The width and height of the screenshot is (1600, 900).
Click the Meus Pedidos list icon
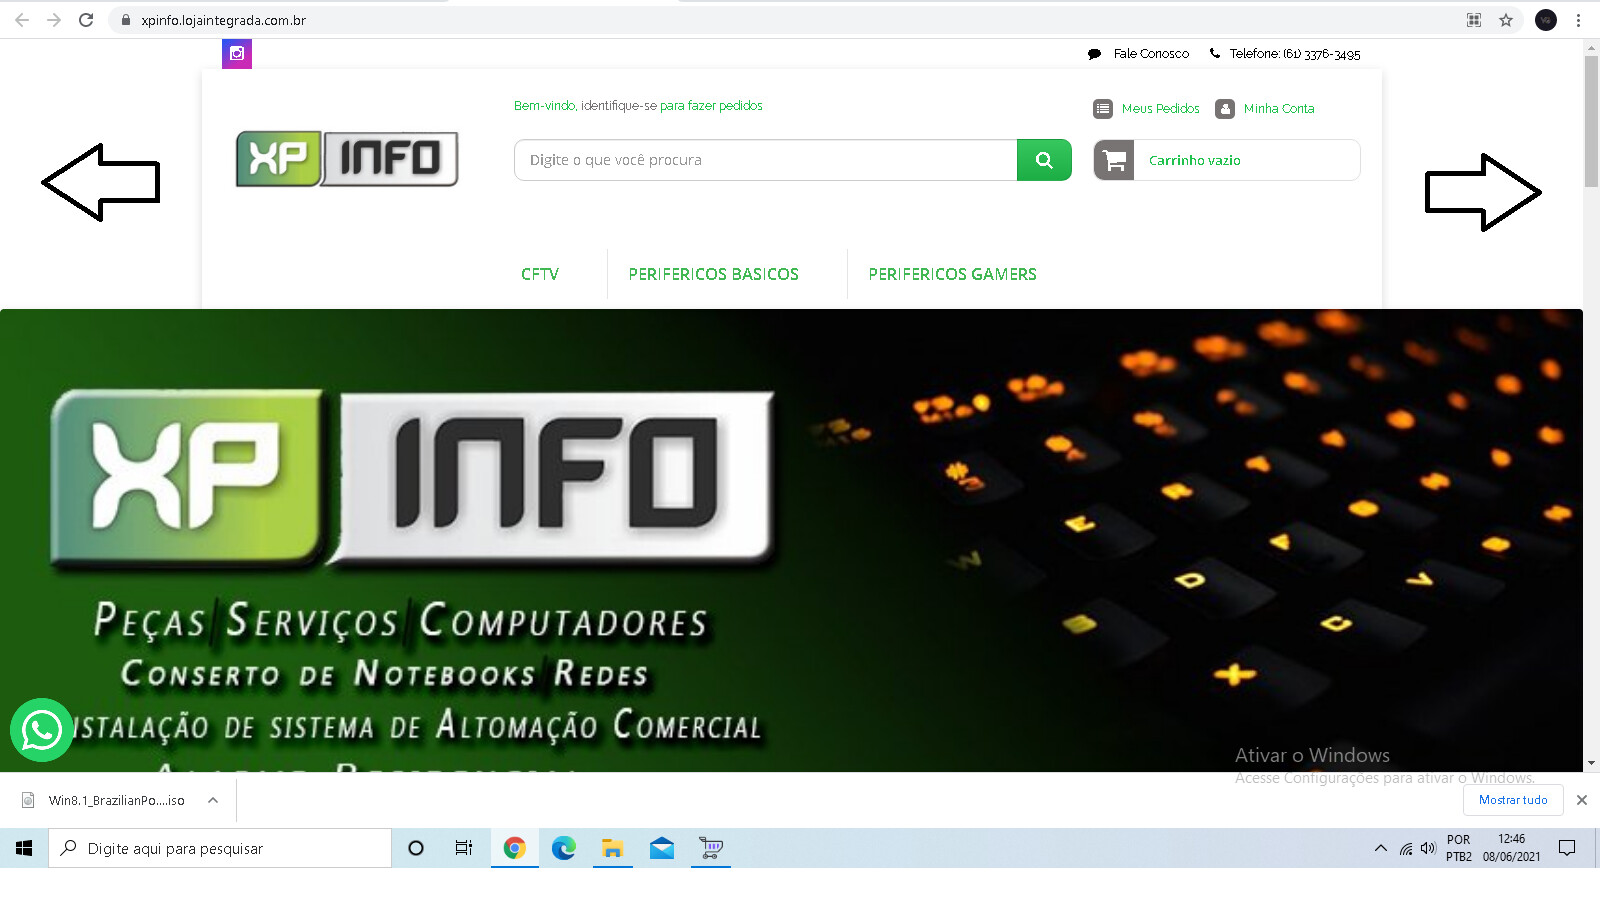[1103, 109]
